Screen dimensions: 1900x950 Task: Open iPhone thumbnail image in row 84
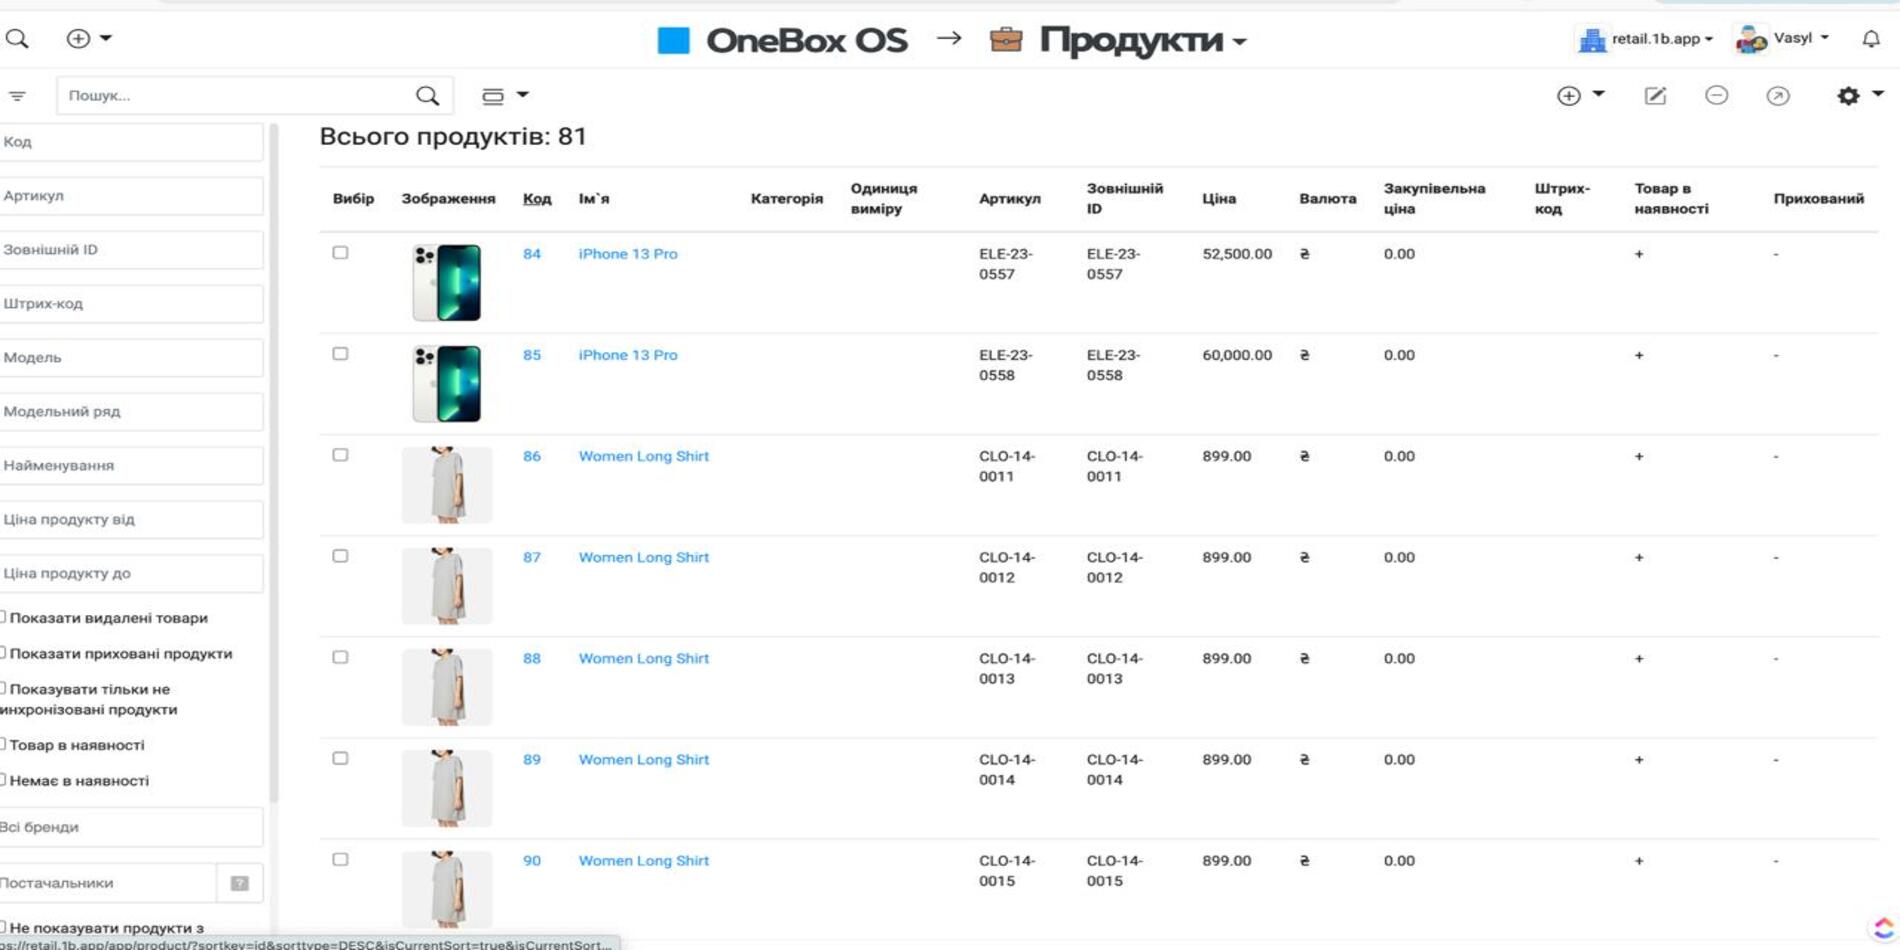click(447, 282)
